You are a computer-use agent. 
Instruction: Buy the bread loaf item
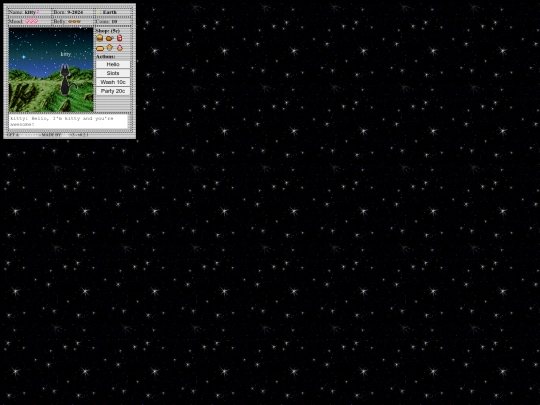[x=100, y=48]
